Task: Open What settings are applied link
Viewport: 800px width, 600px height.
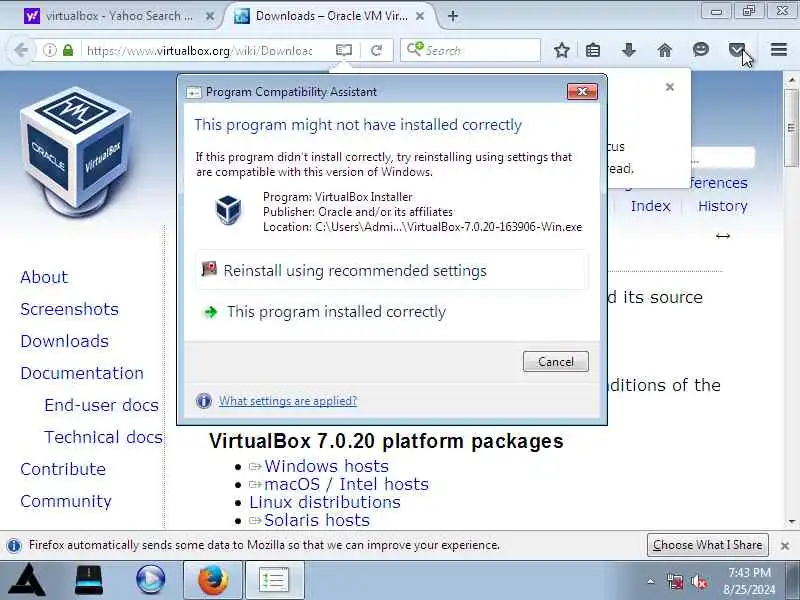Action: click(x=288, y=401)
